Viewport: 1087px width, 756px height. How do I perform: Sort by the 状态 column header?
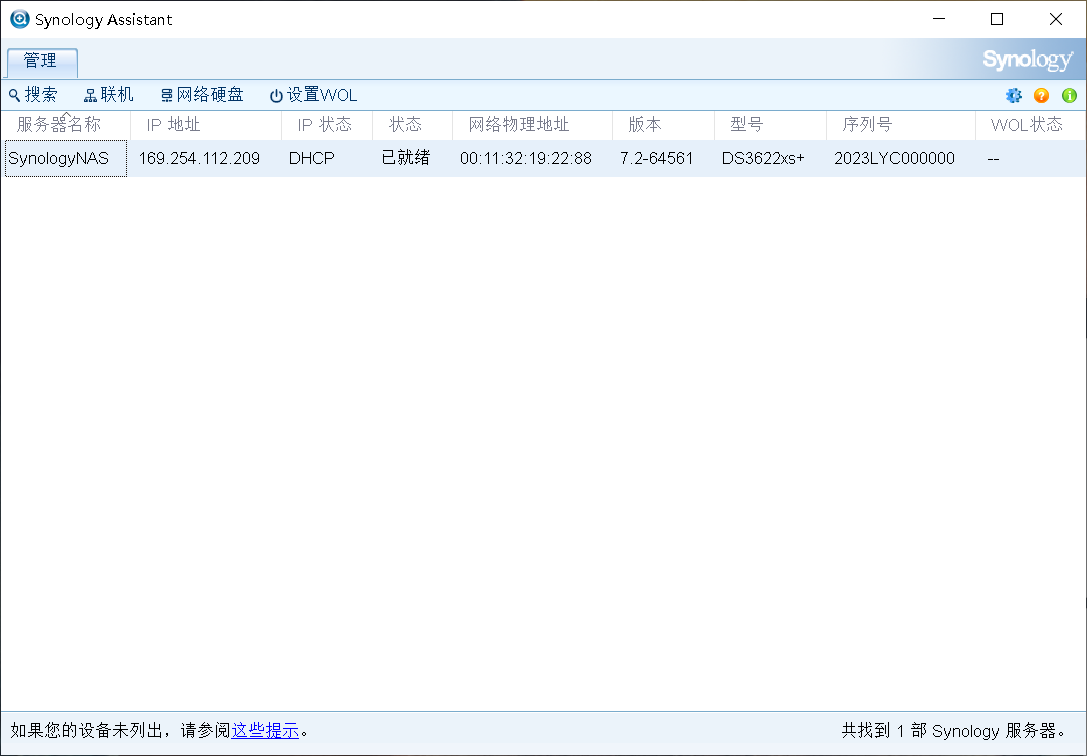(412, 125)
